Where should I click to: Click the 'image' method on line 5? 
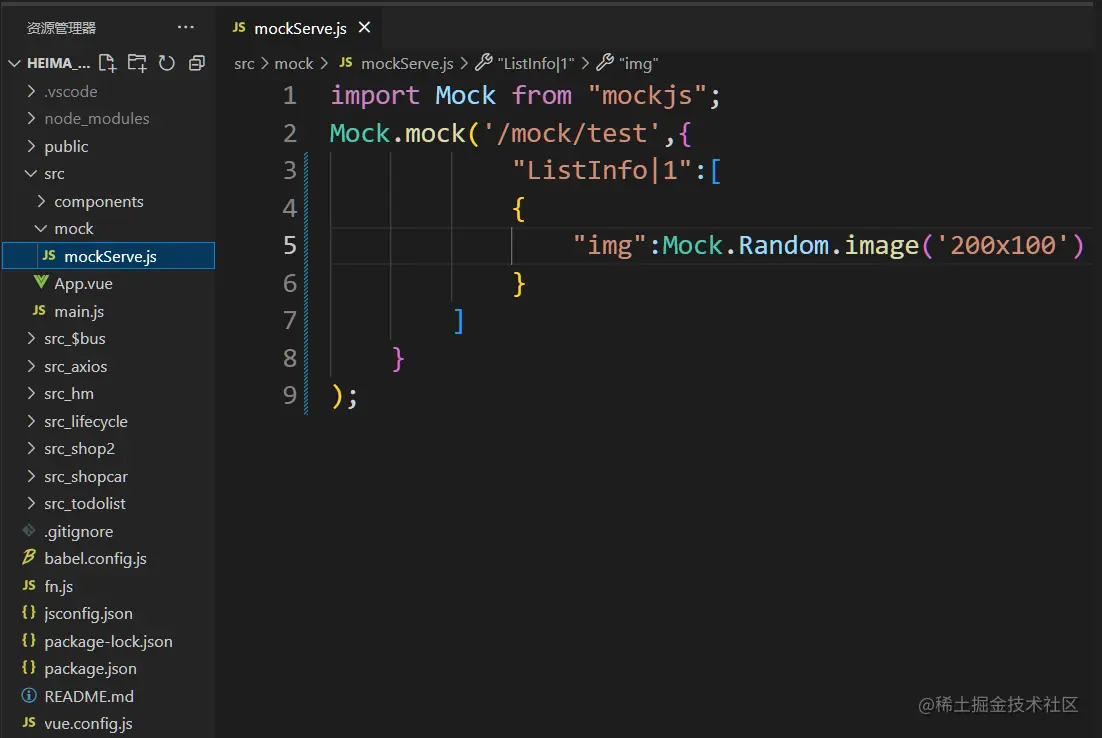click(881, 245)
